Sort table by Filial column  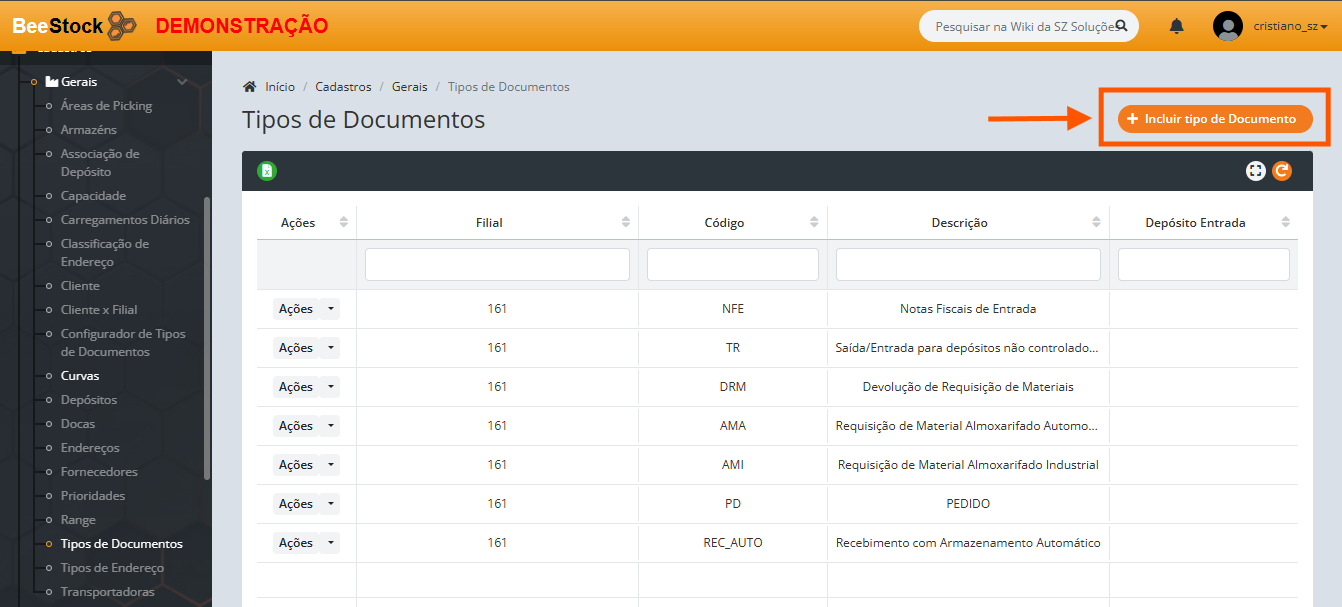coord(626,222)
